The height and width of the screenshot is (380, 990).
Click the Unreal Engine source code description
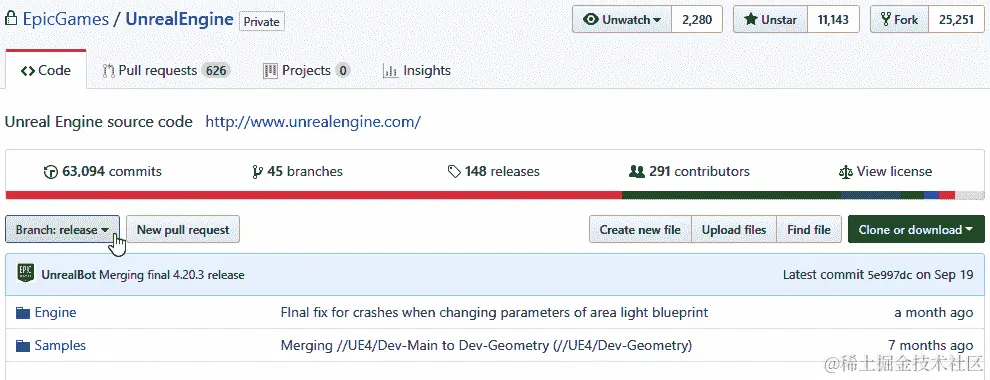click(x=98, y=122)
